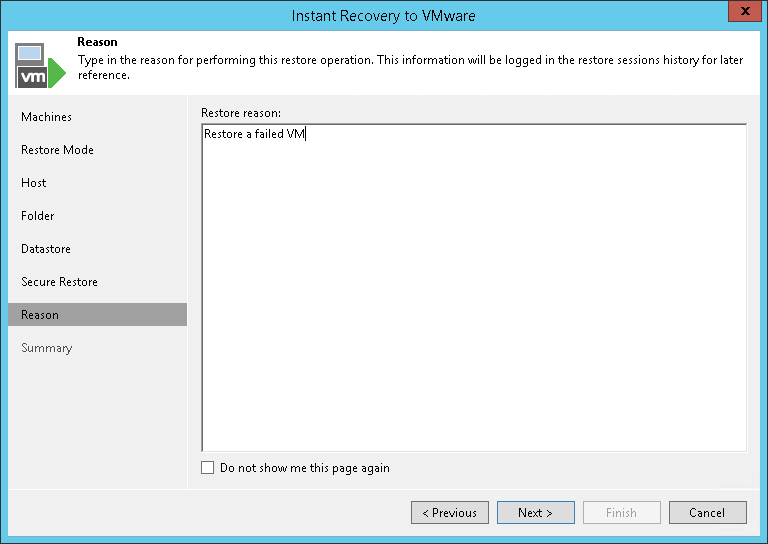Click inside the Restore reason text box

click(474, 288)
